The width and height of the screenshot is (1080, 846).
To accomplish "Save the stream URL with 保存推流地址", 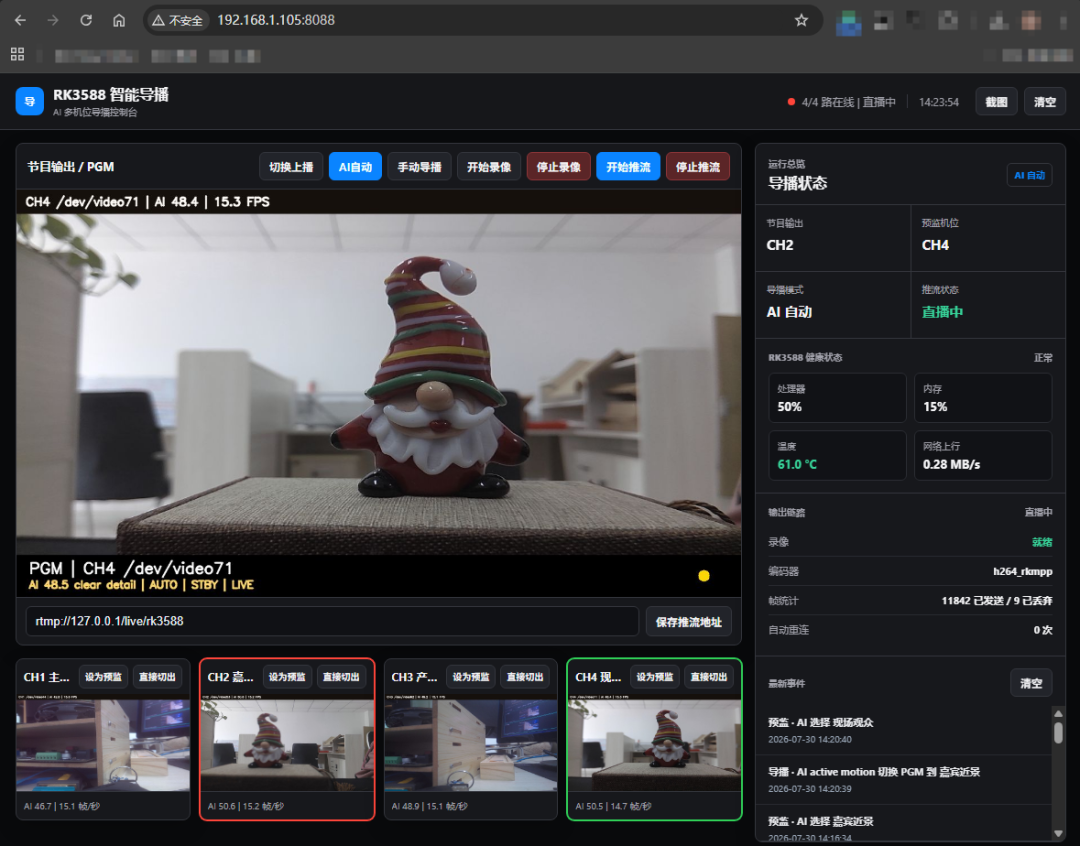I will point(689,621).
